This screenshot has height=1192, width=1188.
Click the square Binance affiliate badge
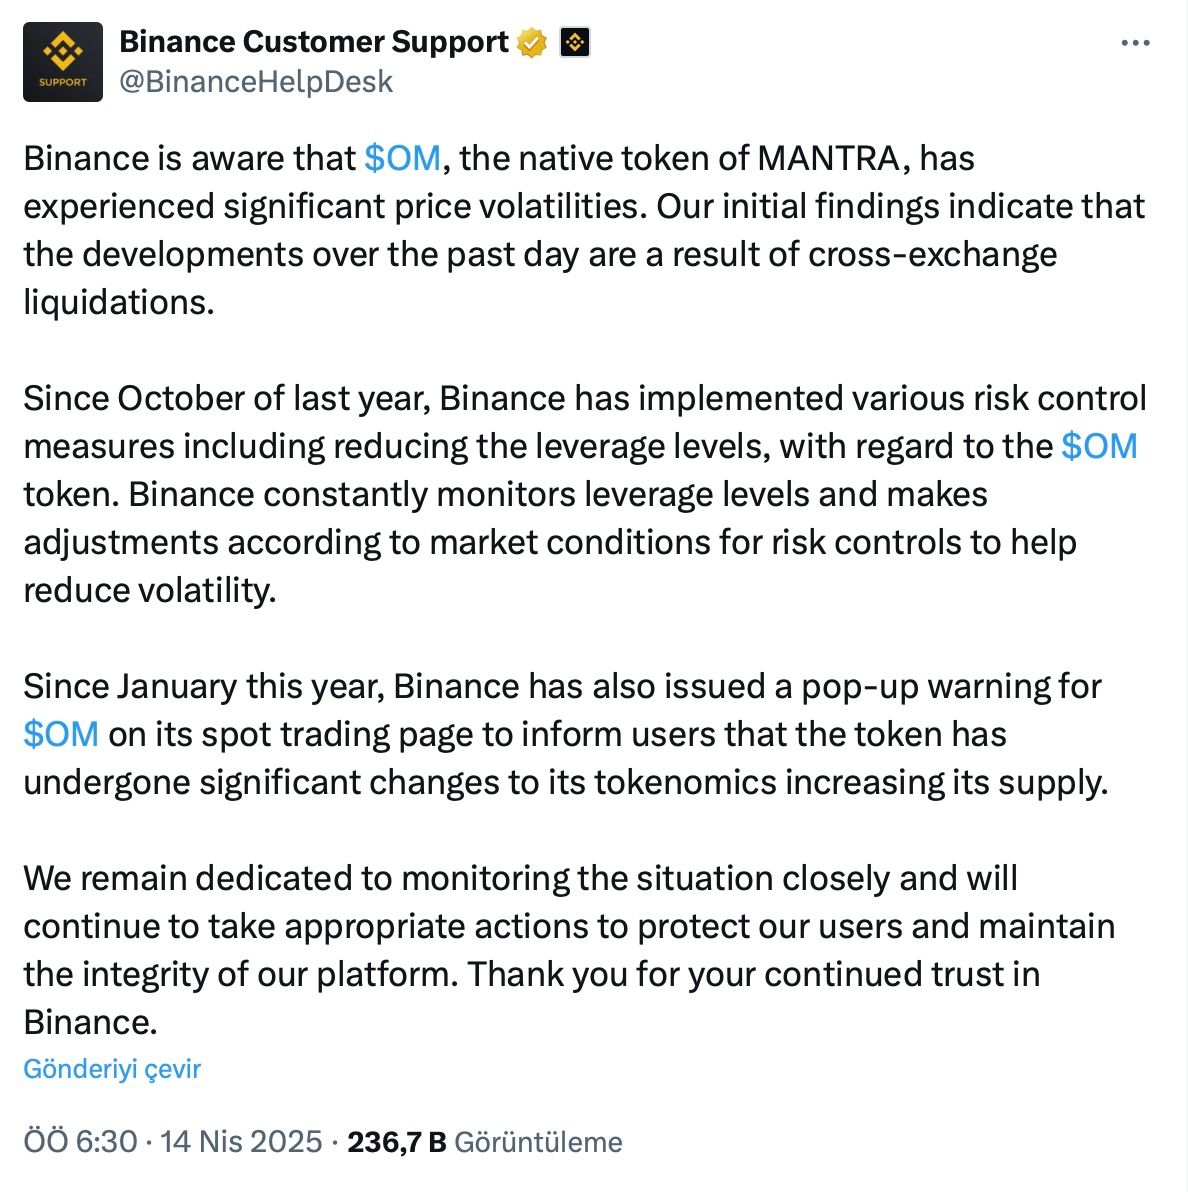pyautogui.click(x=574, y=42)
